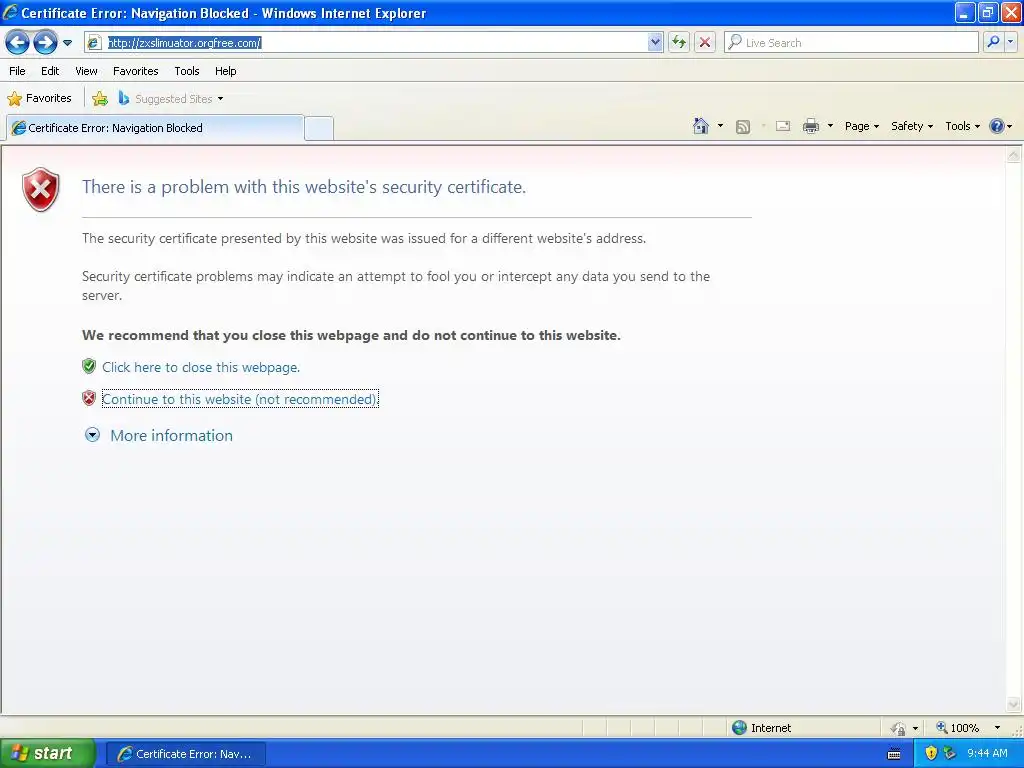Open the Favorites menu

[136, 71]
